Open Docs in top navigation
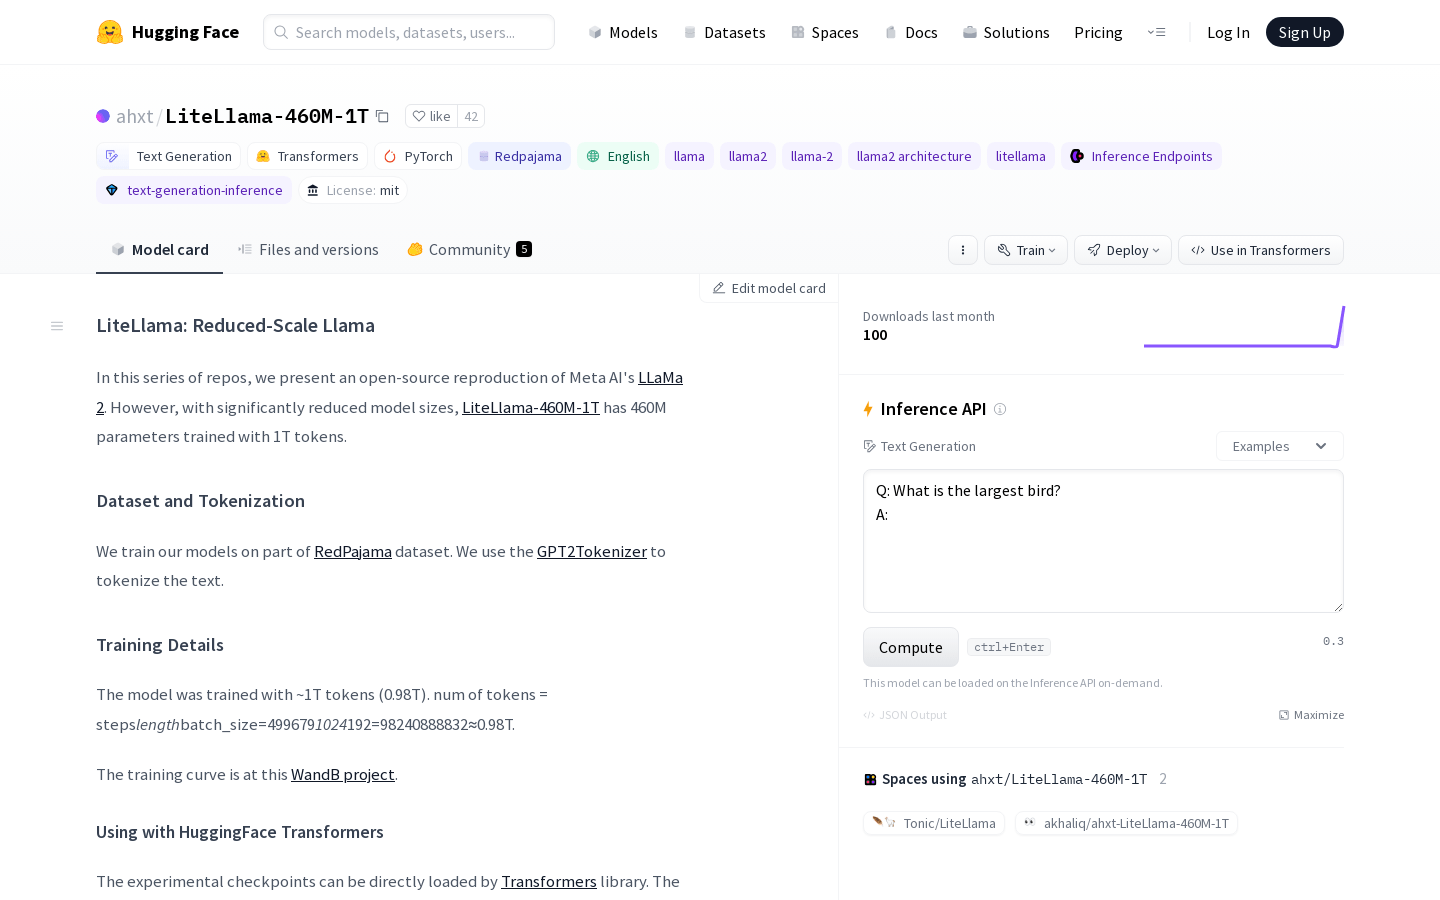This screenshot has height=900, width=1440. (911, 32)
